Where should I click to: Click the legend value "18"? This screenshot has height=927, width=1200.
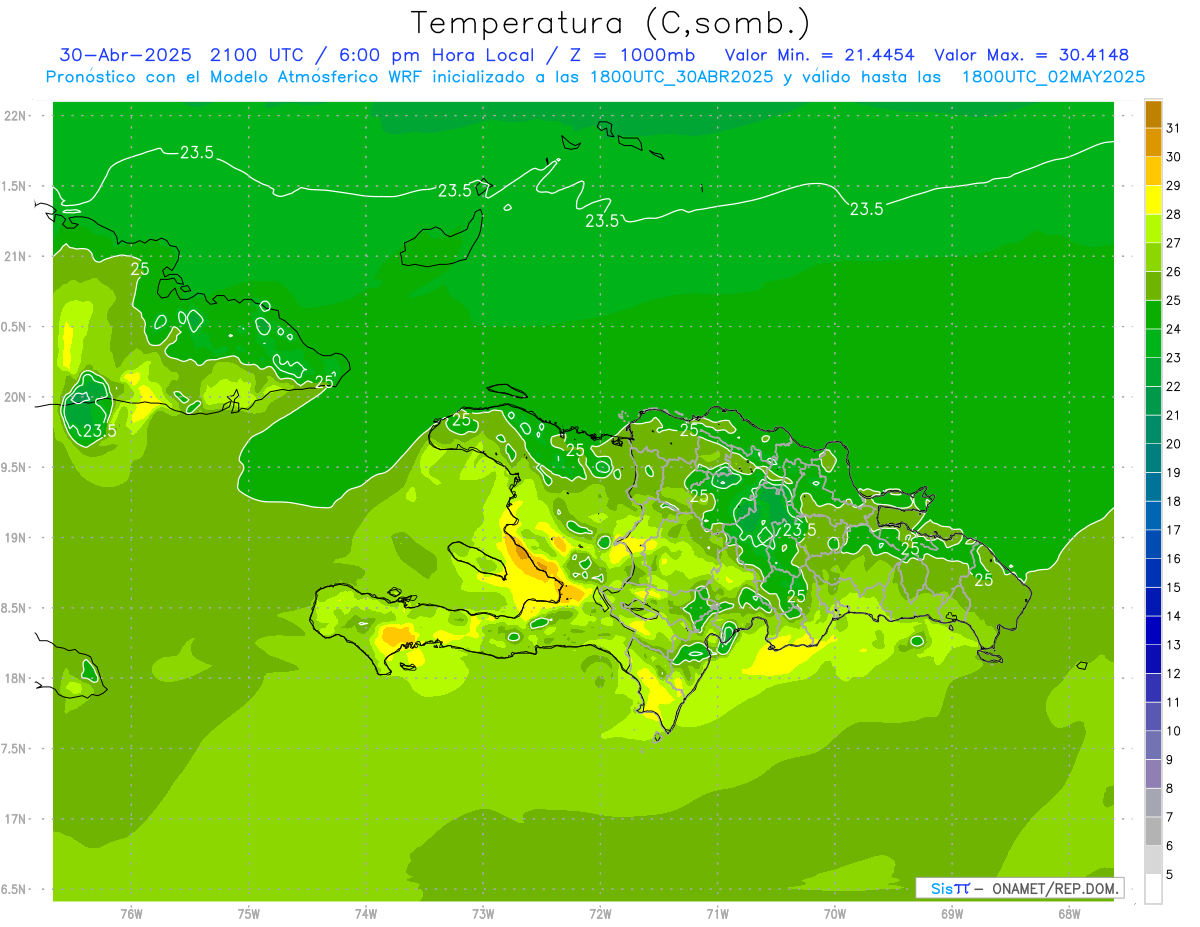coord(1174,501)
